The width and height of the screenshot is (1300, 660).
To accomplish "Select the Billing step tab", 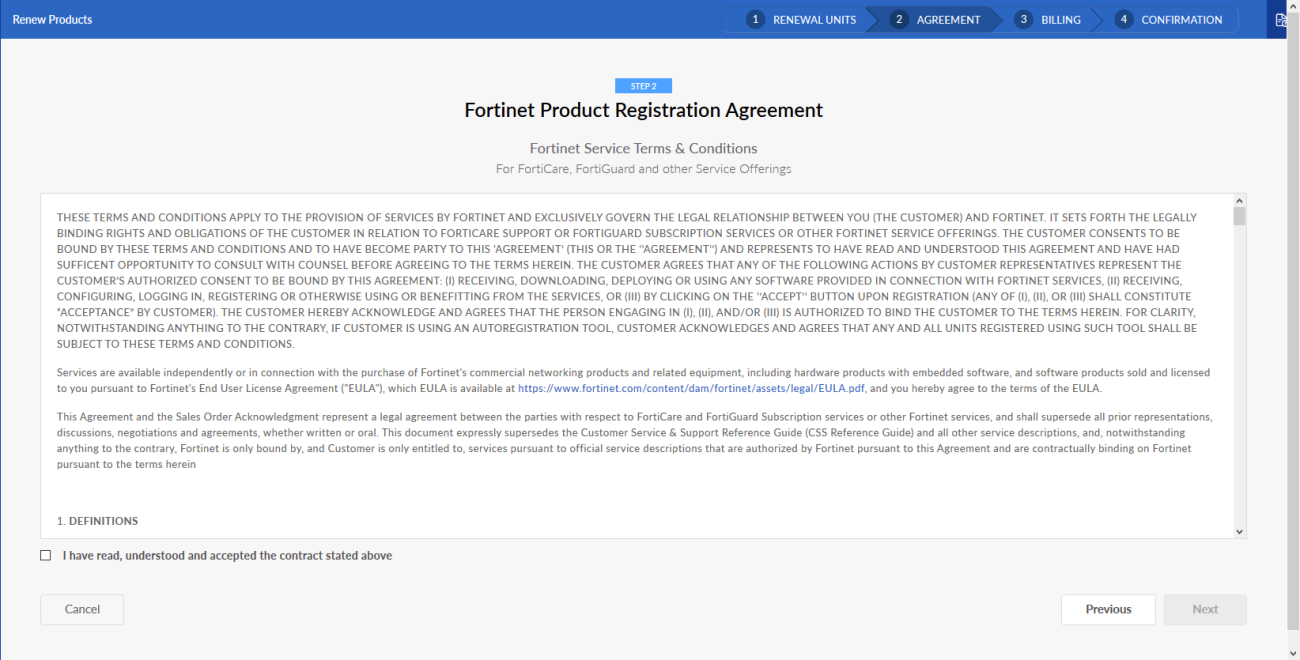I will (x=1048, y=20).
